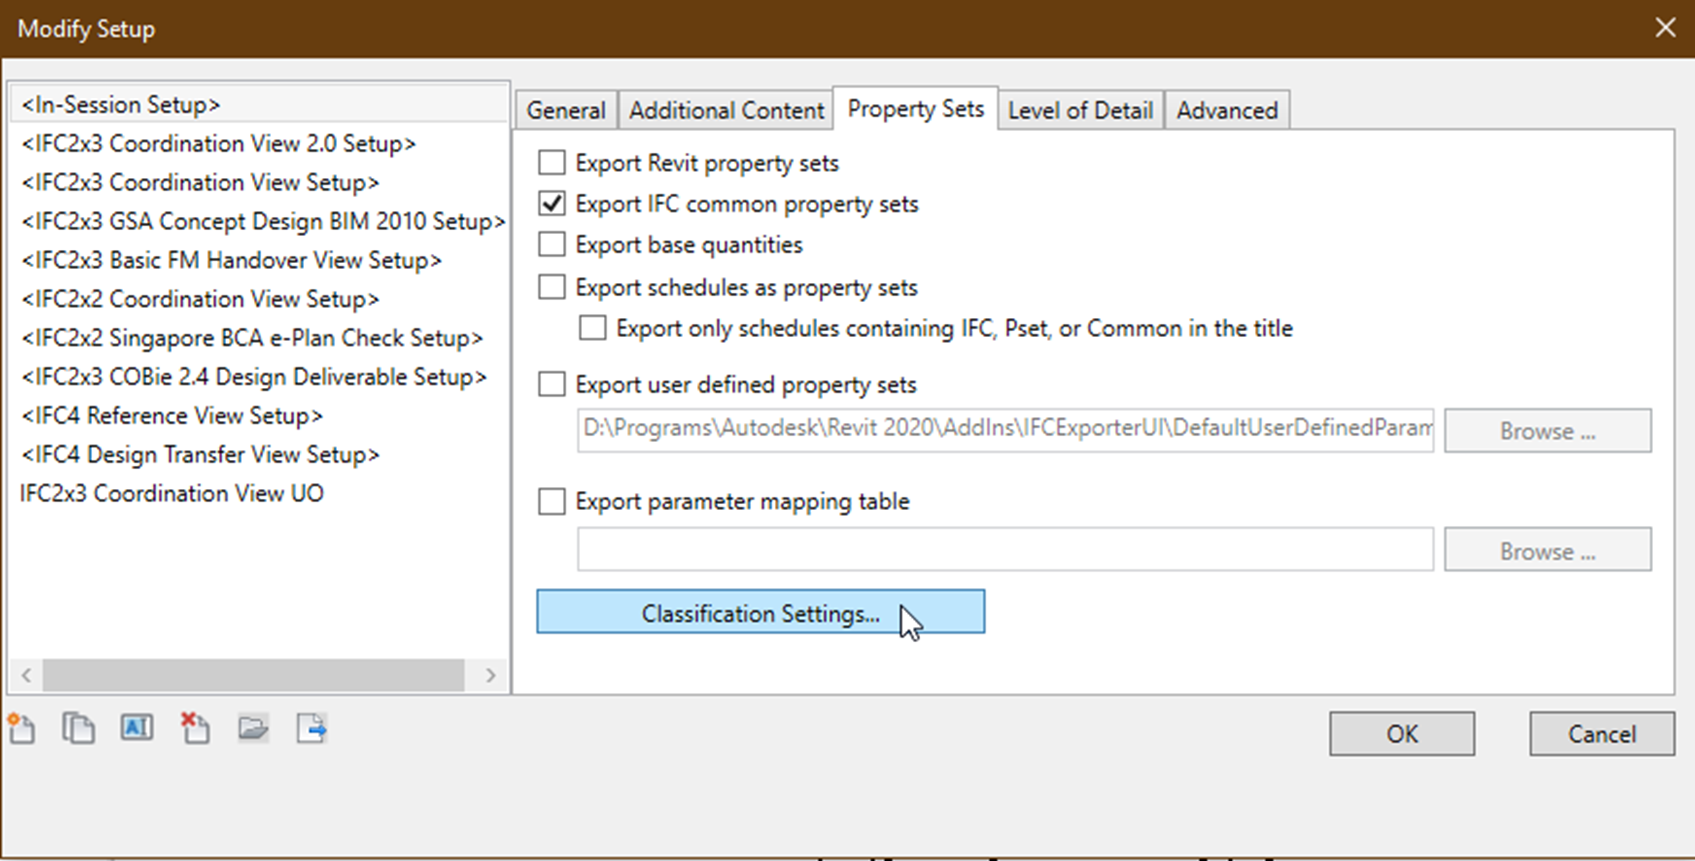
Task: Click the duplicate setup icon
Action: (78, 729)
